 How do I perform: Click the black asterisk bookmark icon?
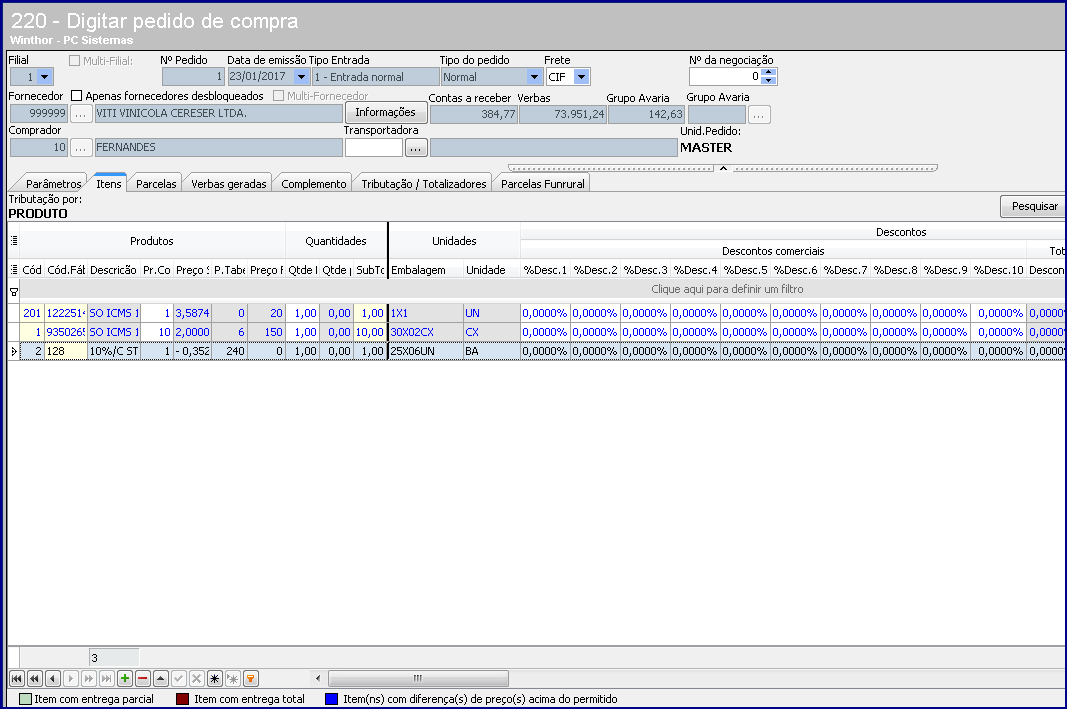(x=215, y=678)
